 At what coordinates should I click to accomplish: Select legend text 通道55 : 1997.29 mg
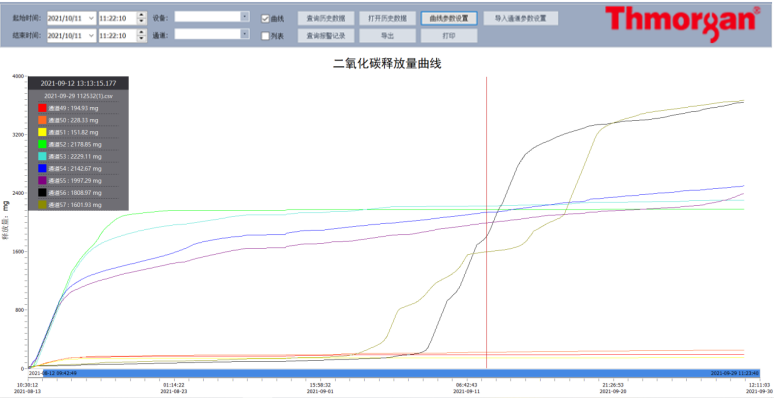click(x=75, y=180)
